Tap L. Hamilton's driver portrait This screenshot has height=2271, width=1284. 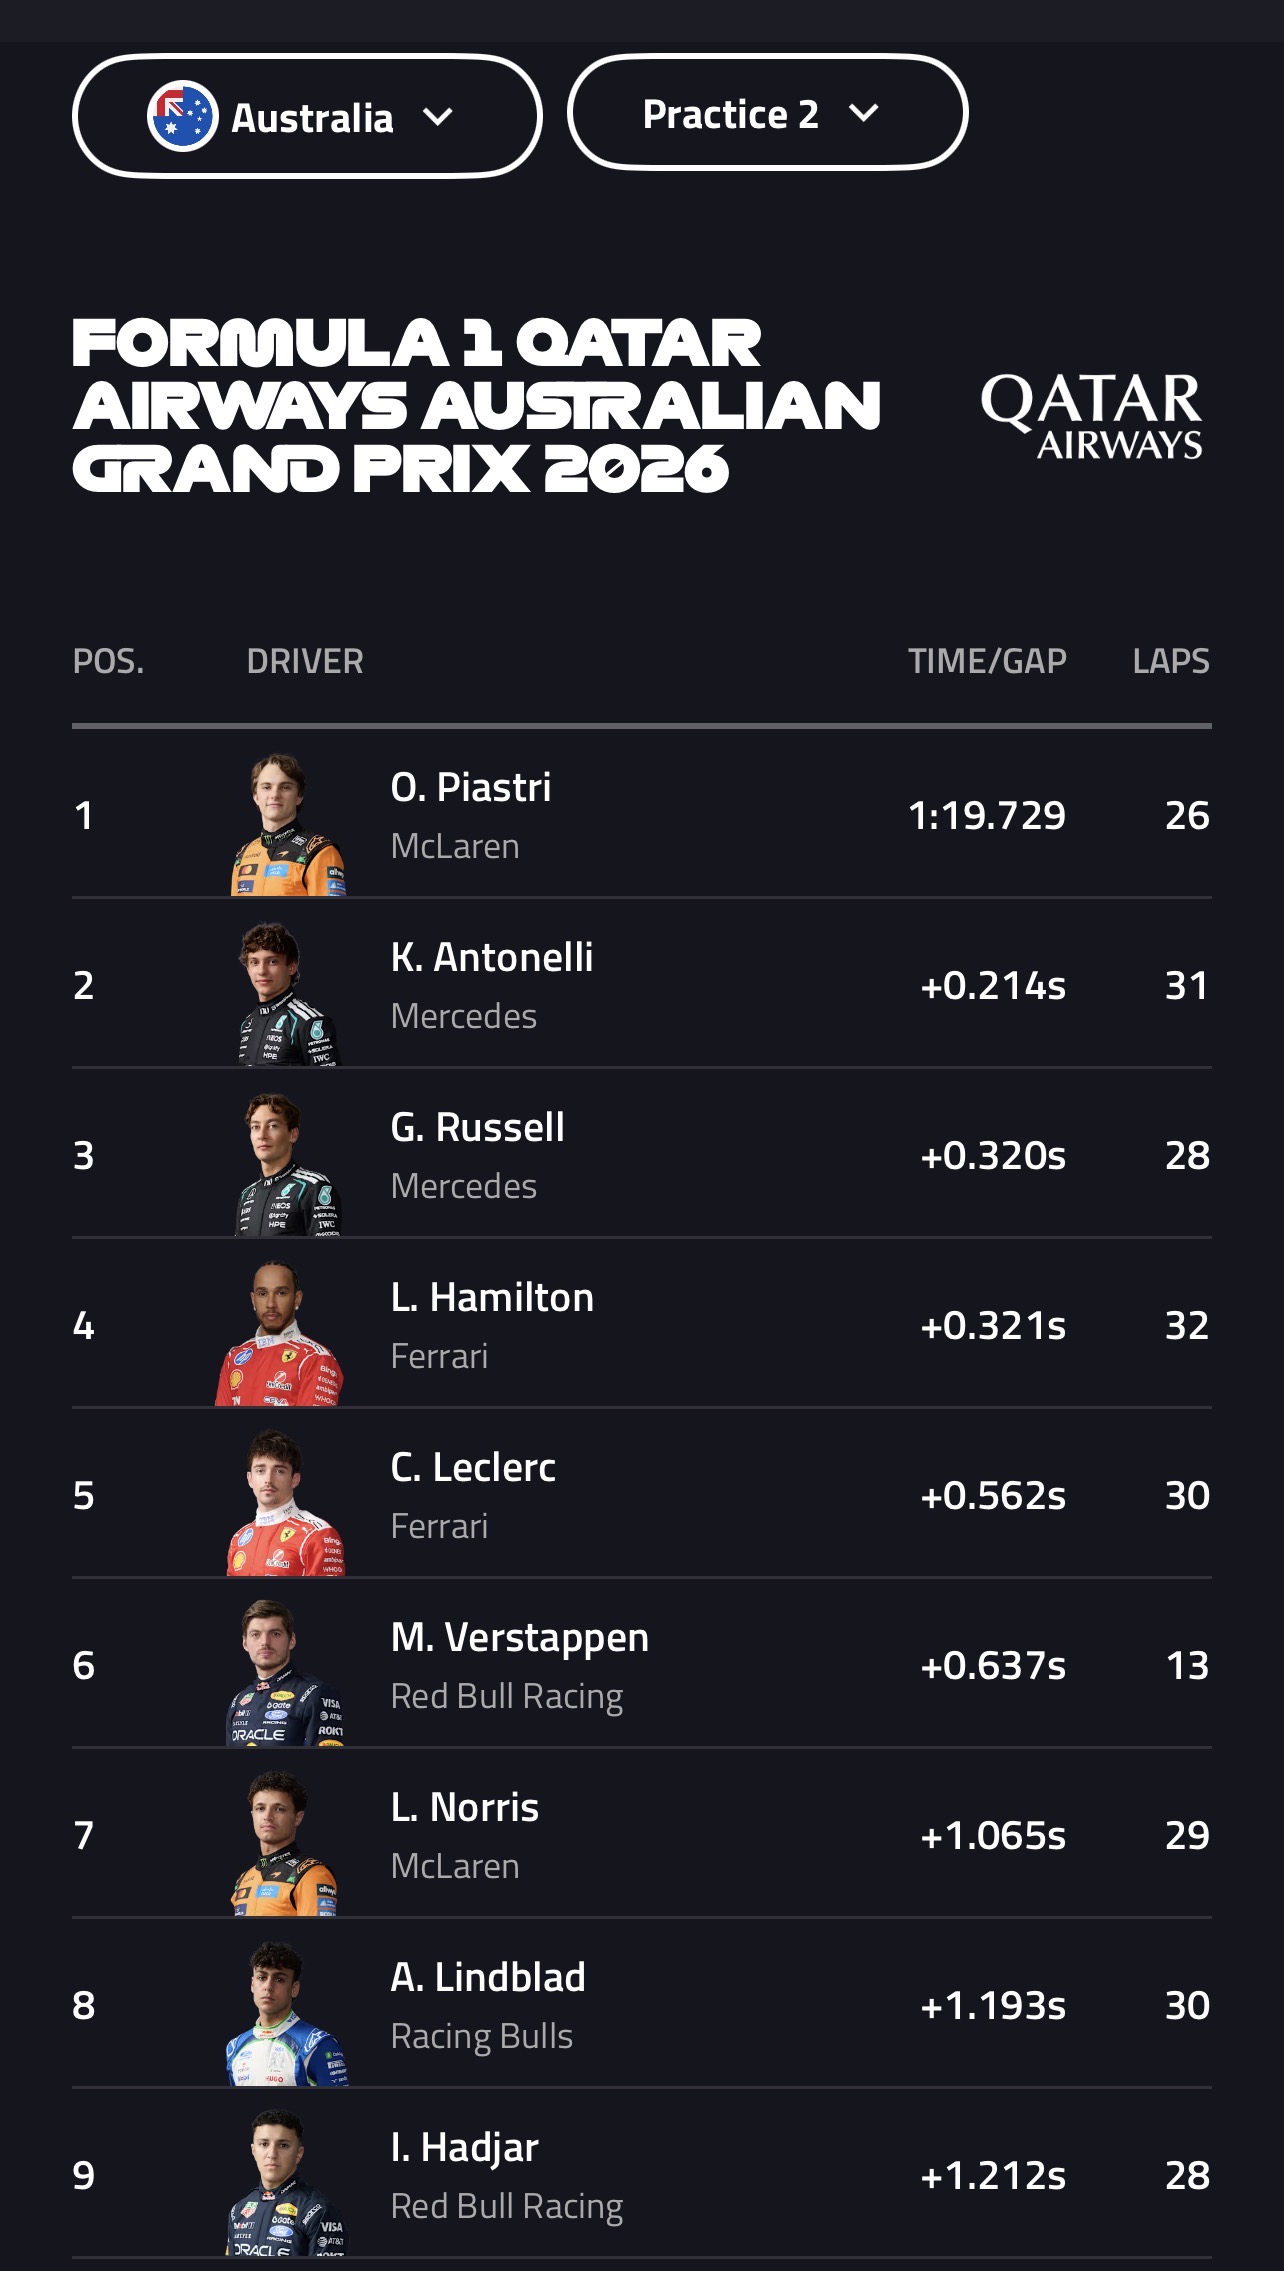click(x=280, y=1335)
